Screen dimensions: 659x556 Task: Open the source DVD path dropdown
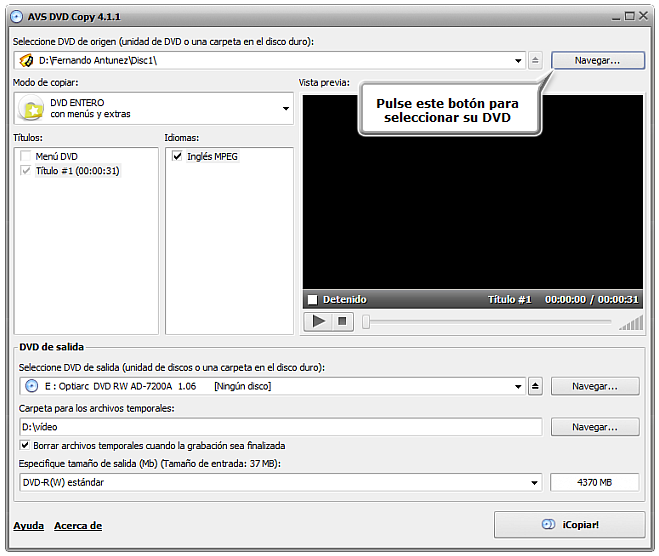click(518, 61)
